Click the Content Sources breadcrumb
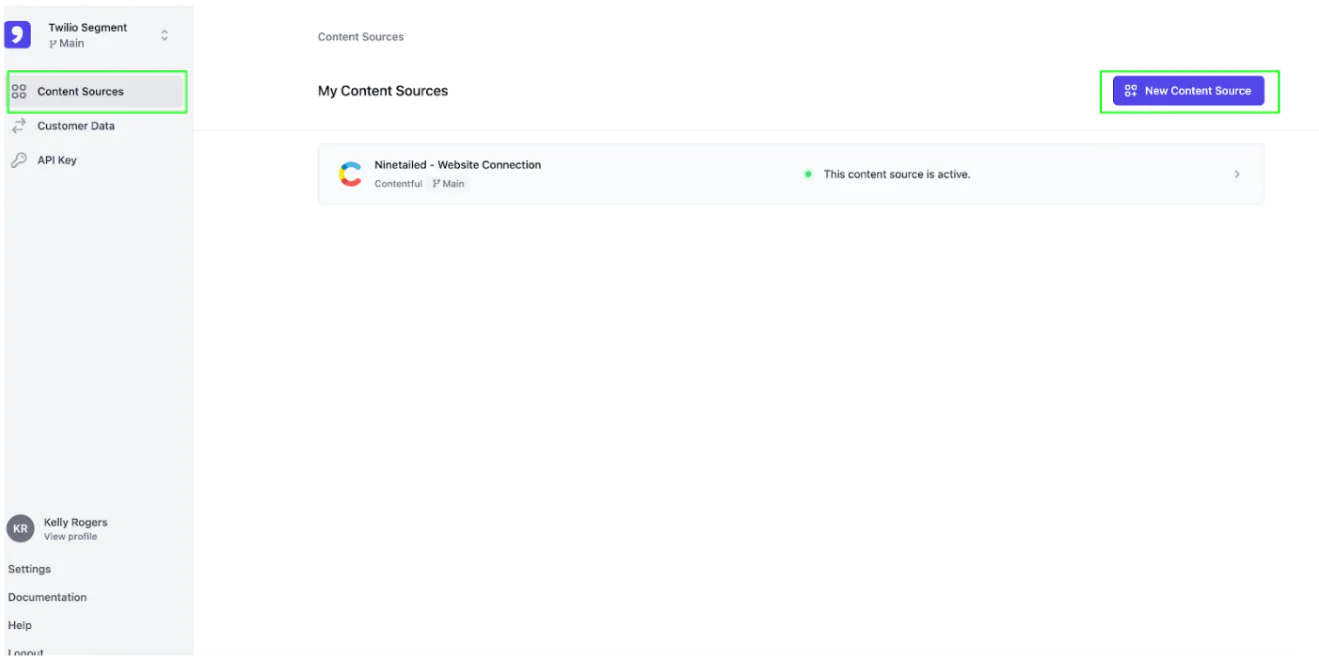The width and height of the screenshot is (1319, 657). click(361, 37)
